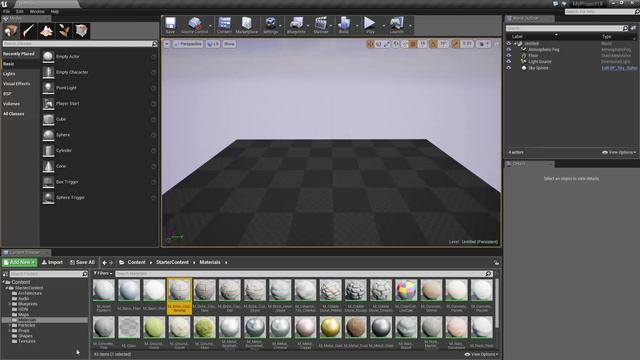This screenshot has width=640, height=360.
Task: Toggle the Lit view mode button
Action: pyautogui.click(x=213, y=44)
